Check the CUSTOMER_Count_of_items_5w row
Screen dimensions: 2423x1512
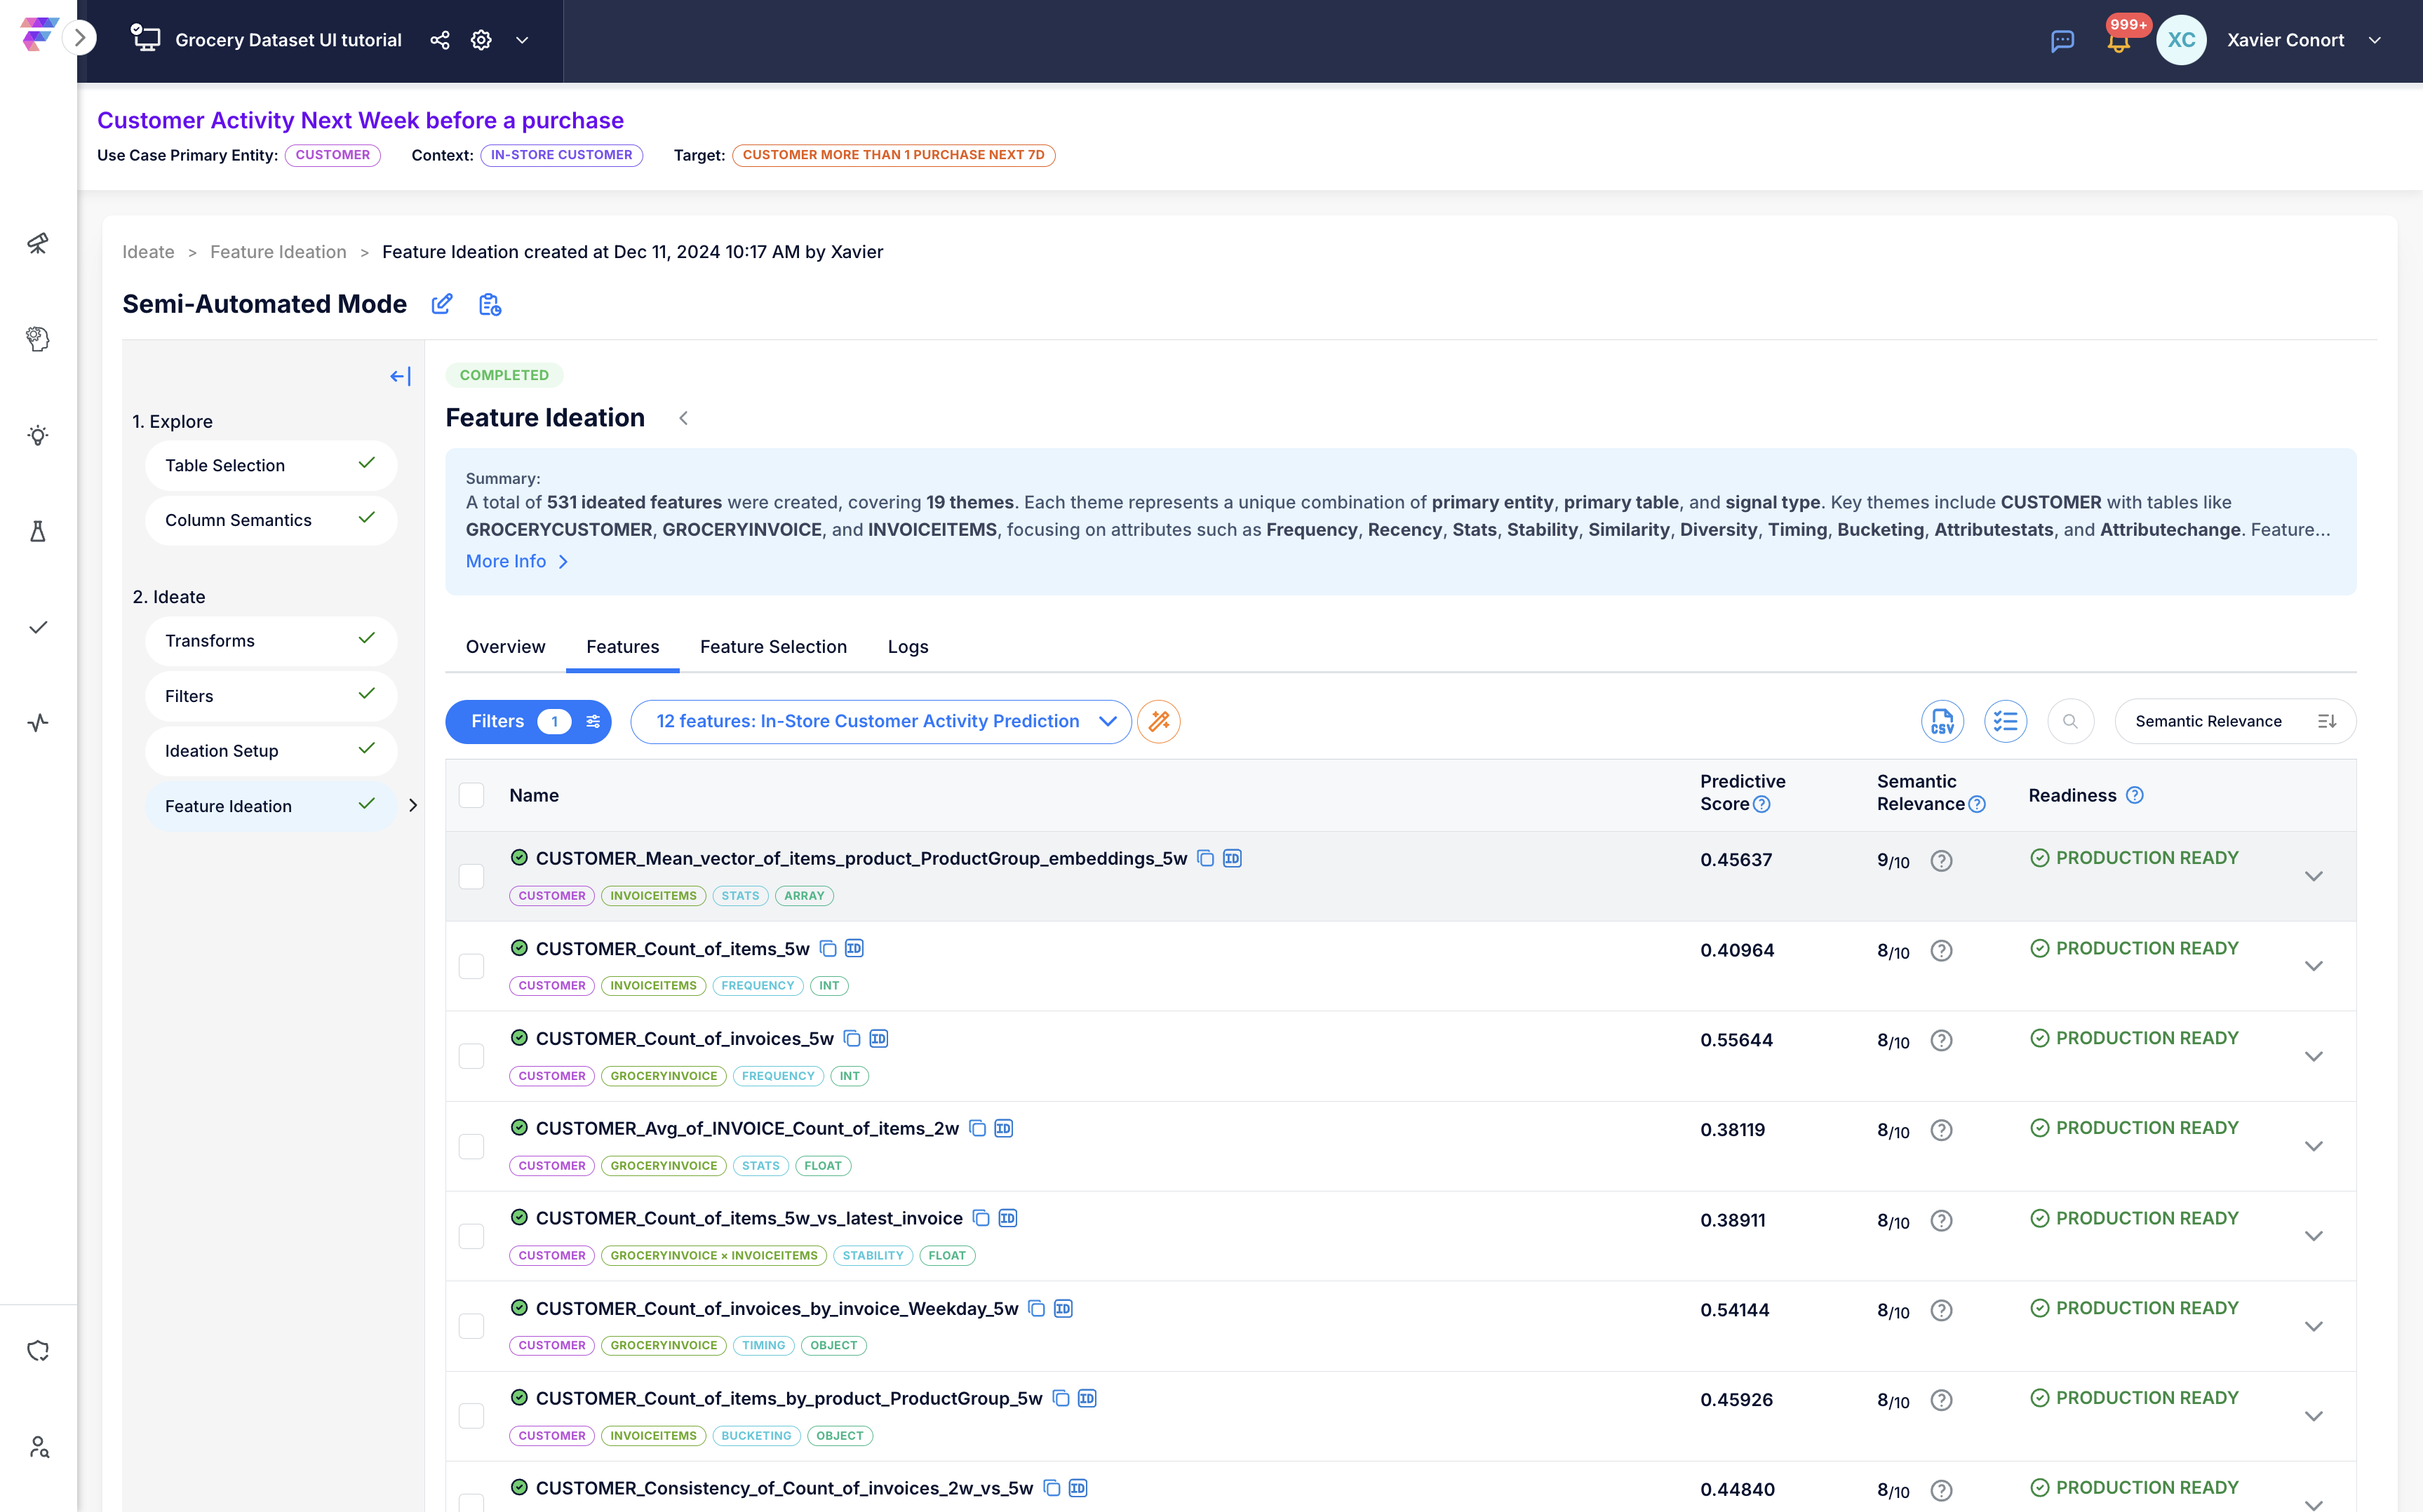[471, 966]
